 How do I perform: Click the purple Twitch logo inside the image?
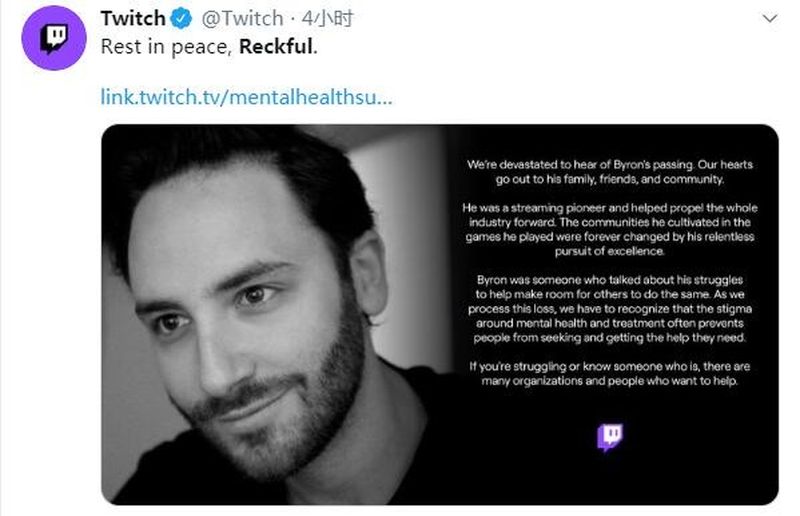(610, 437)
